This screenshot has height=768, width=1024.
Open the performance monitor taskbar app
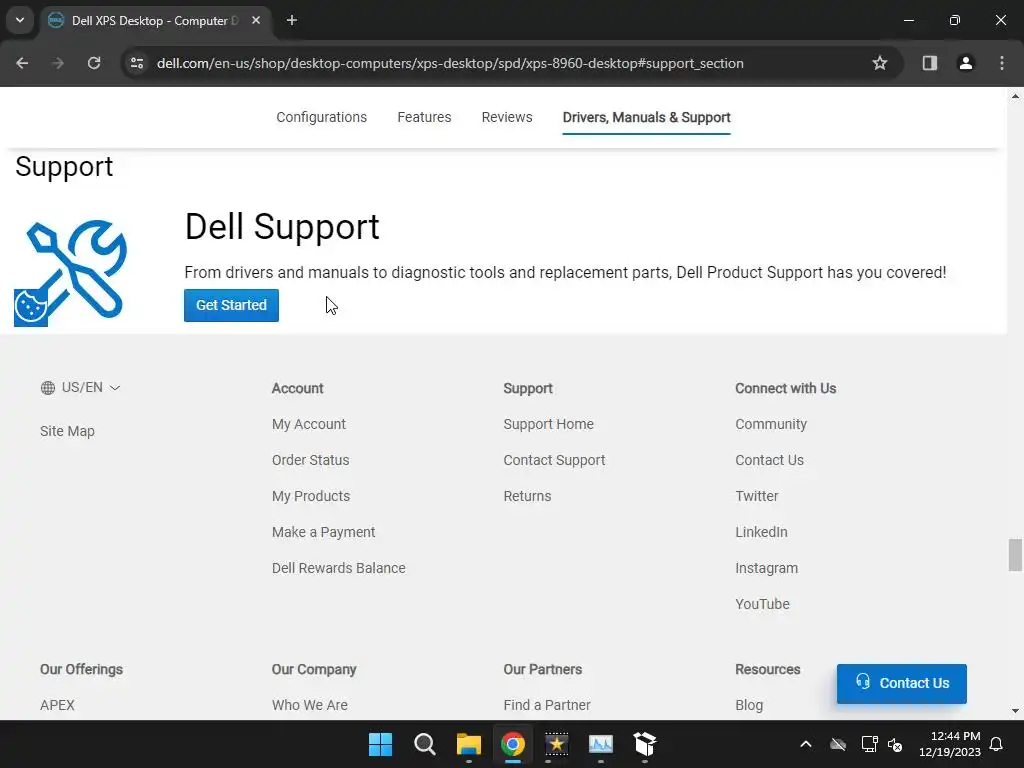click(601, 744)
